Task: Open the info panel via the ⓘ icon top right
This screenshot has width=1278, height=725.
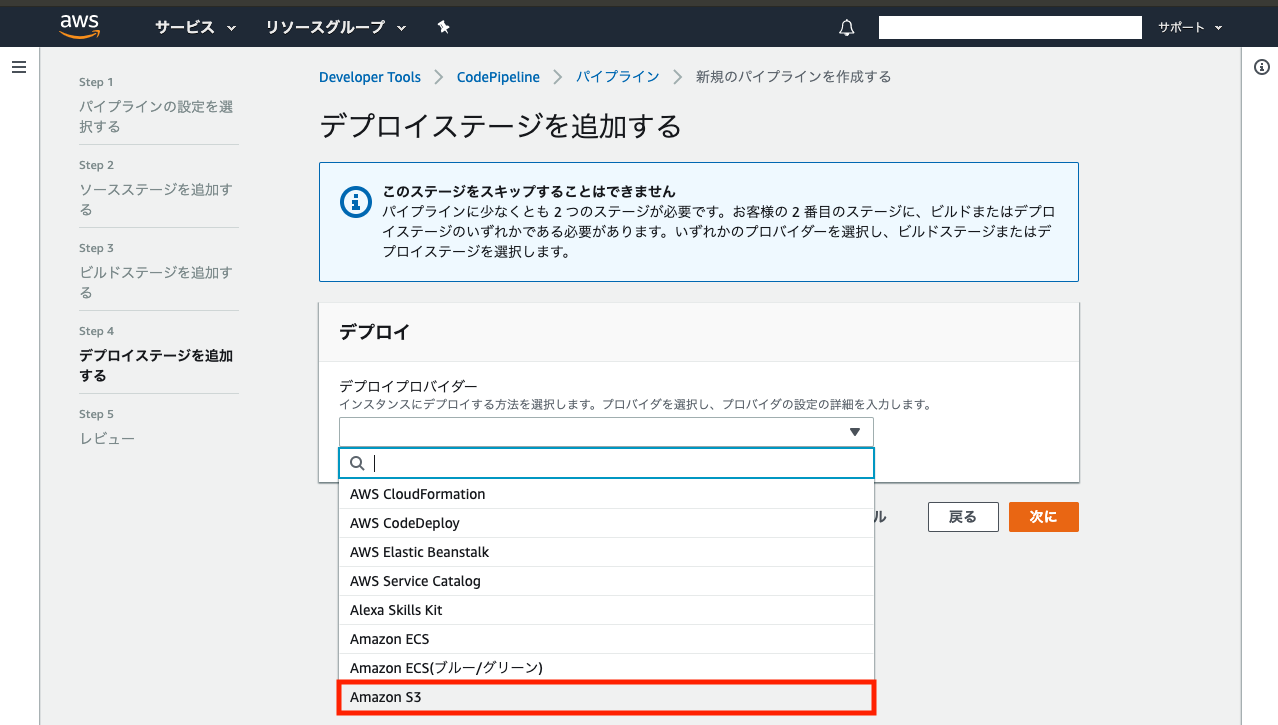Action: coord(1261,65)
